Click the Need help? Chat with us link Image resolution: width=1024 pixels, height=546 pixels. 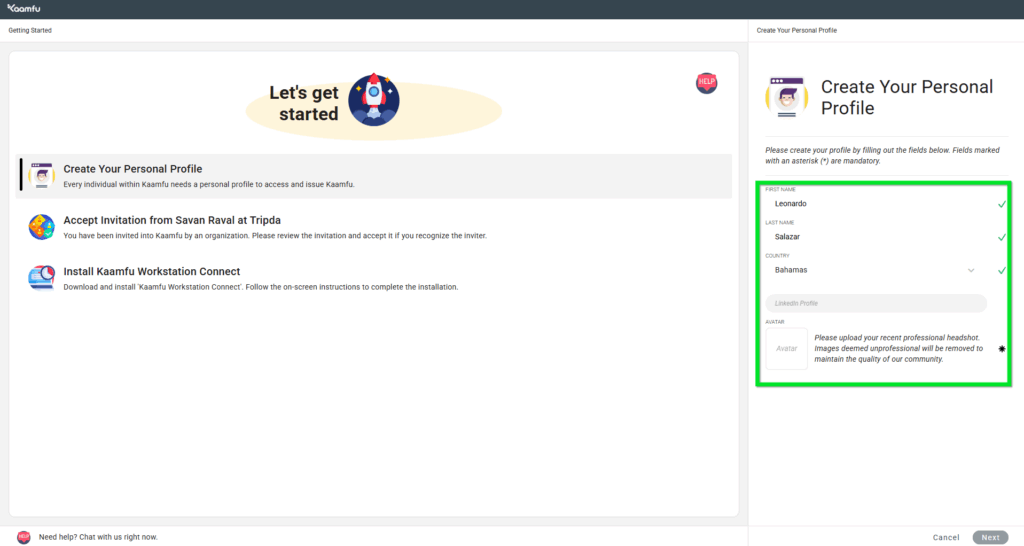coord(98,537)
